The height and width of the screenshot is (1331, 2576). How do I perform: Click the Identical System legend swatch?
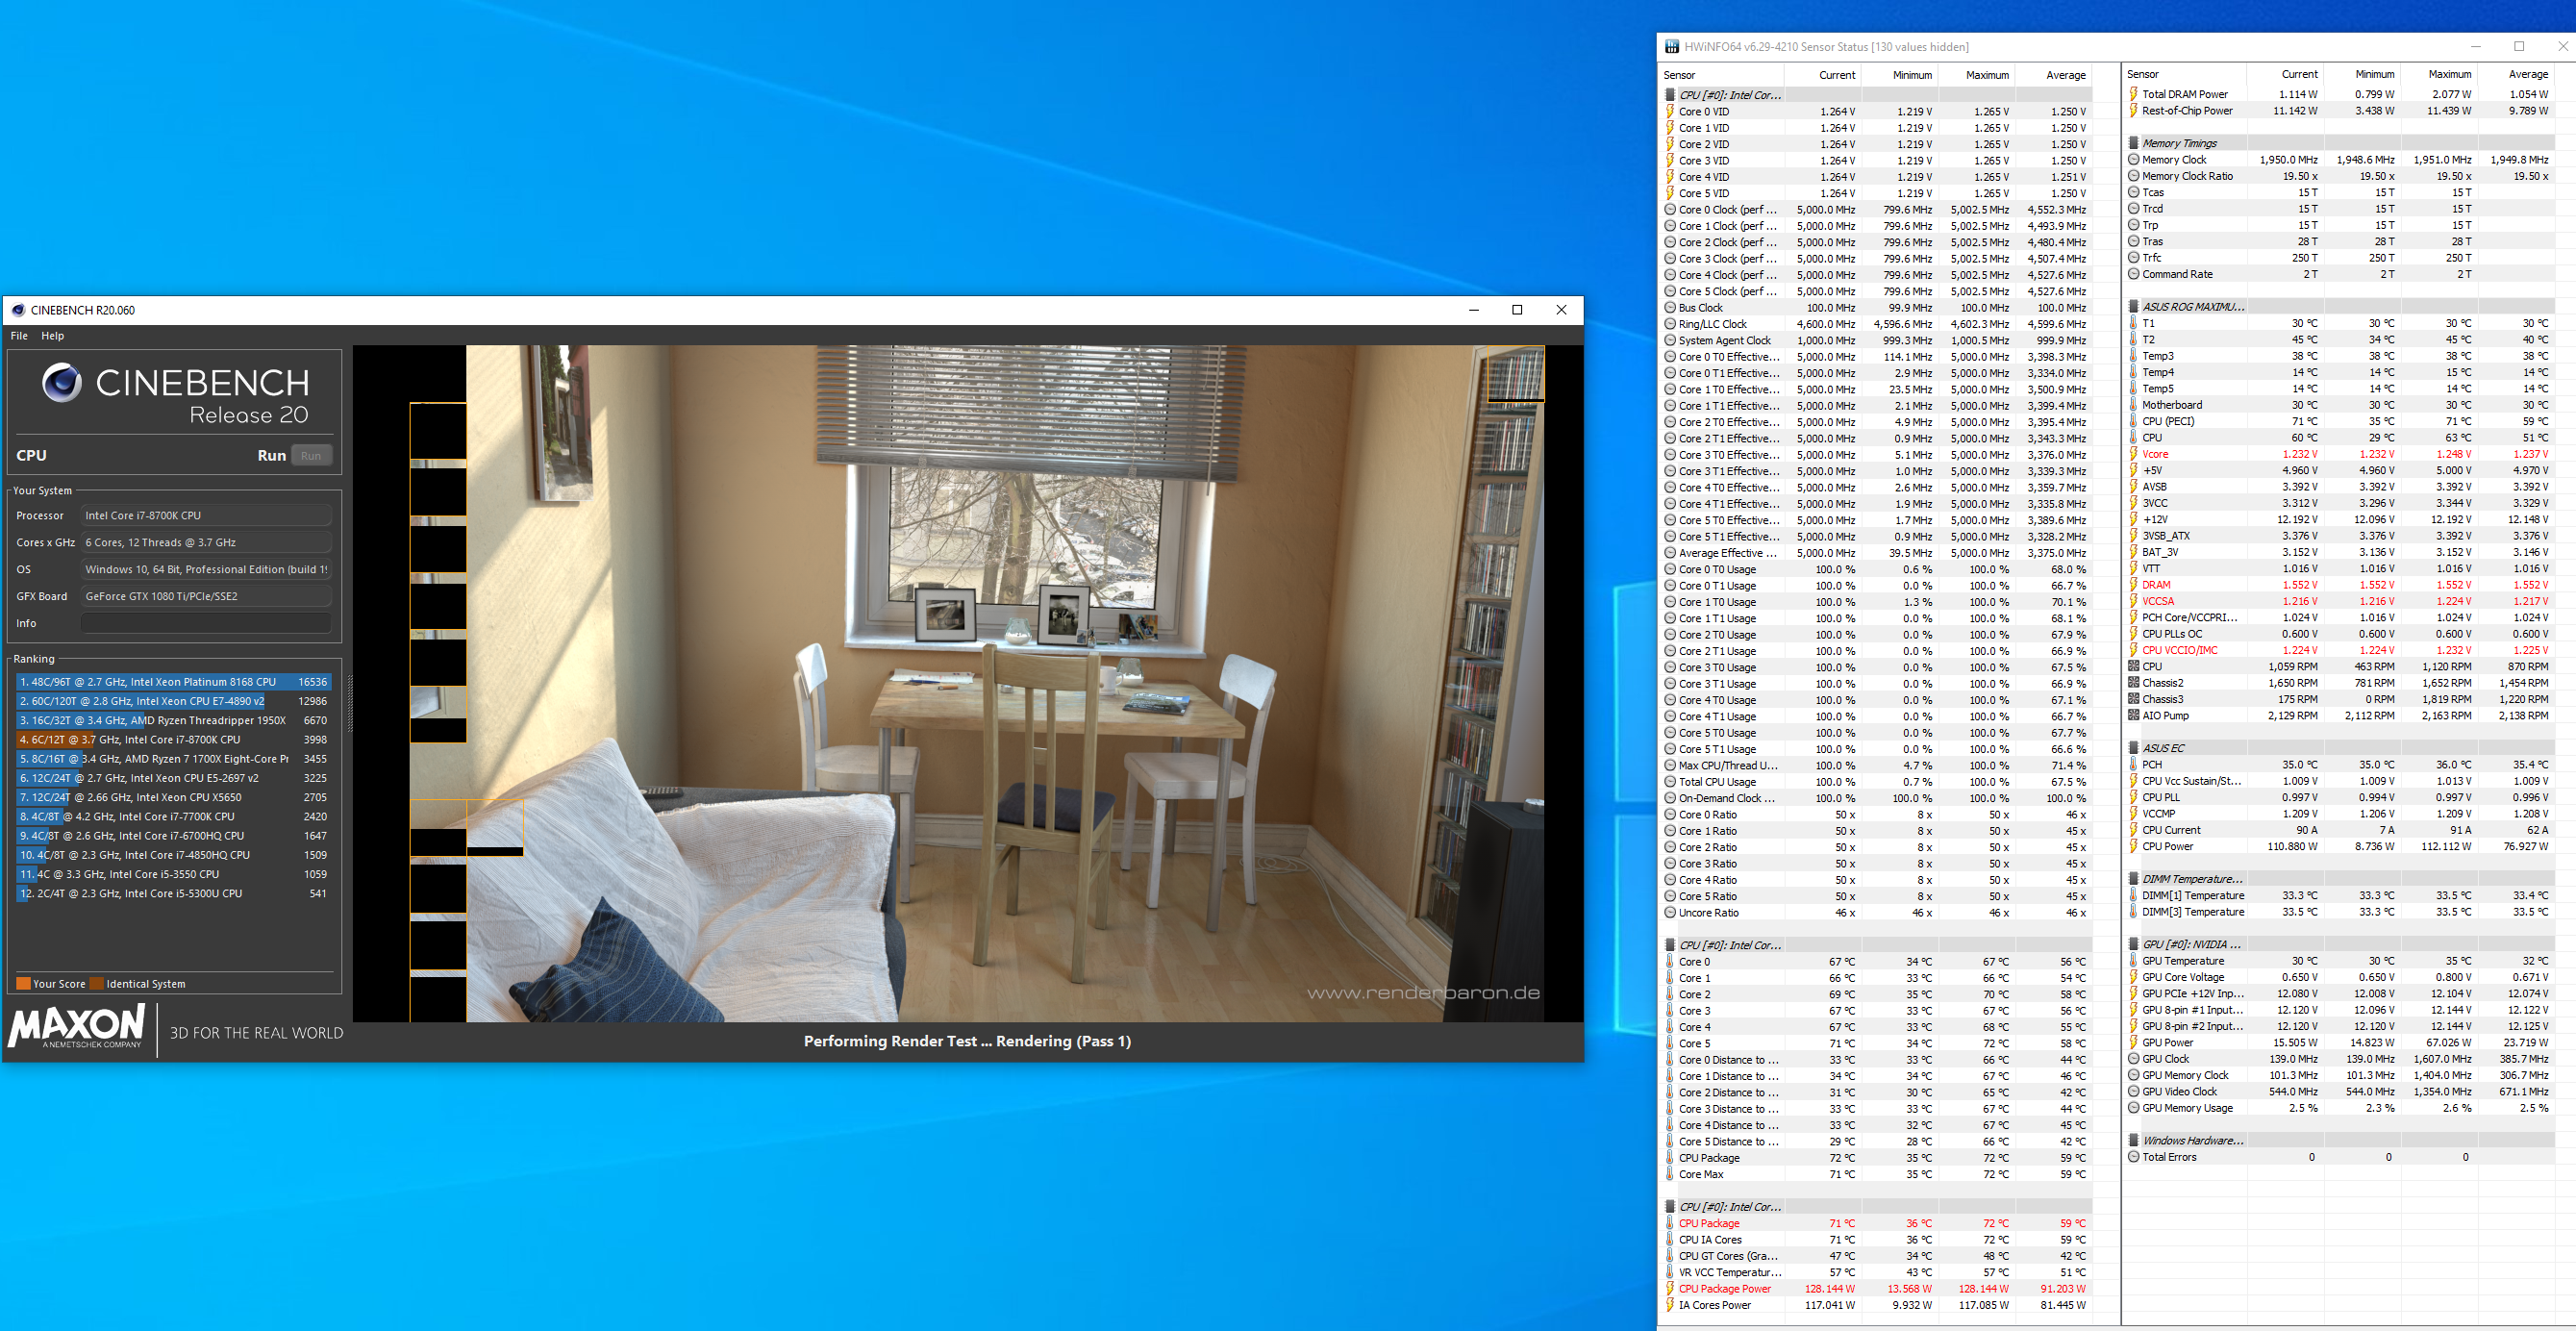click(97, 984)
